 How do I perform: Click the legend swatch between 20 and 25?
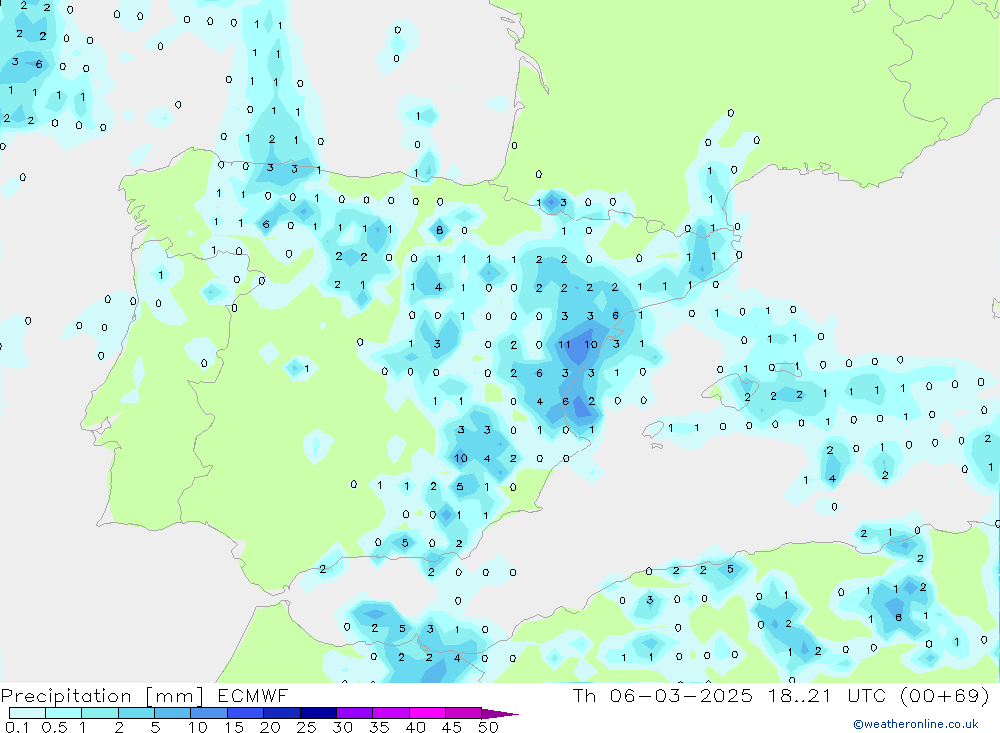coord(282,713)
